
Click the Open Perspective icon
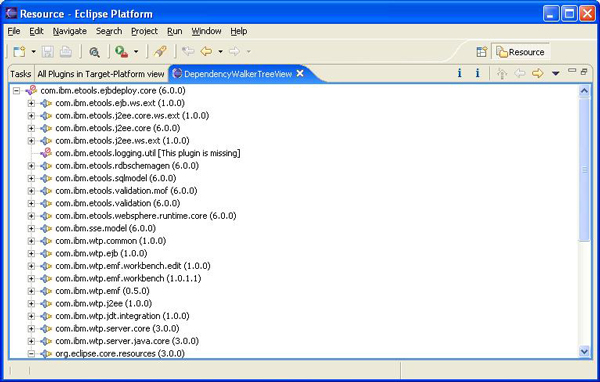tap(481, 52)
